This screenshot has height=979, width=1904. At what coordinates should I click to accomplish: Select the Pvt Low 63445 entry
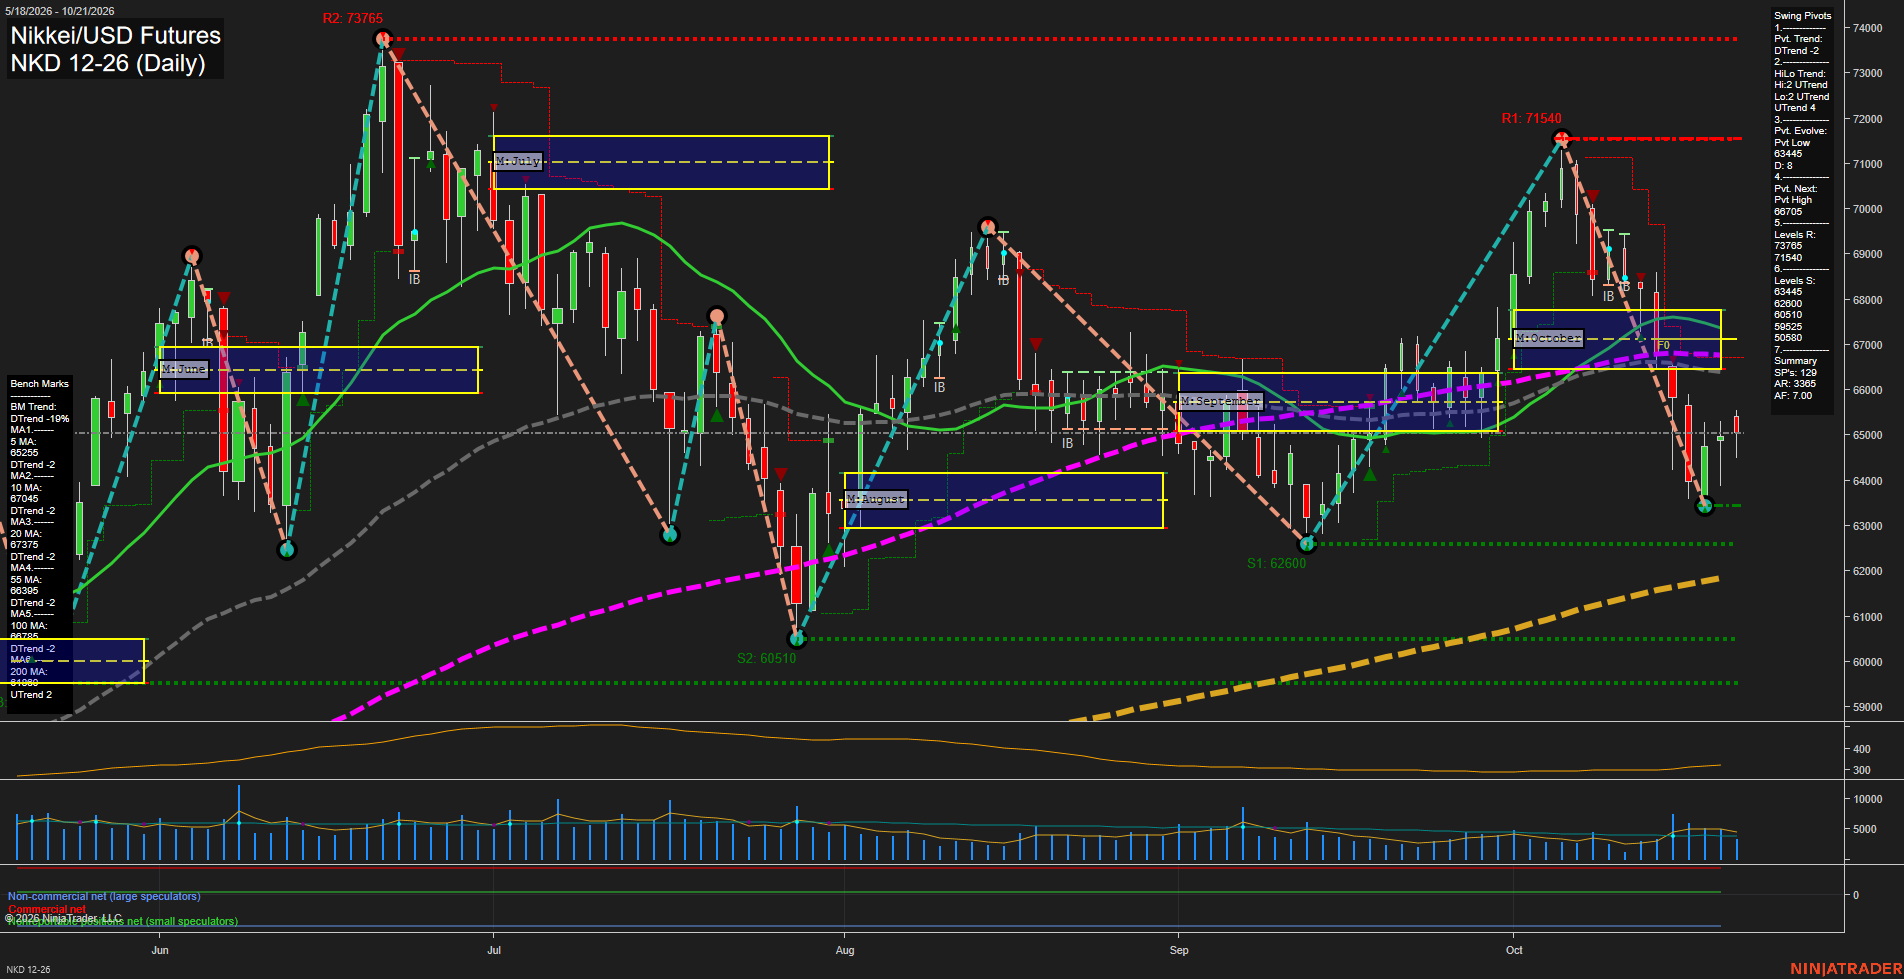click(x=1789, y=148)
